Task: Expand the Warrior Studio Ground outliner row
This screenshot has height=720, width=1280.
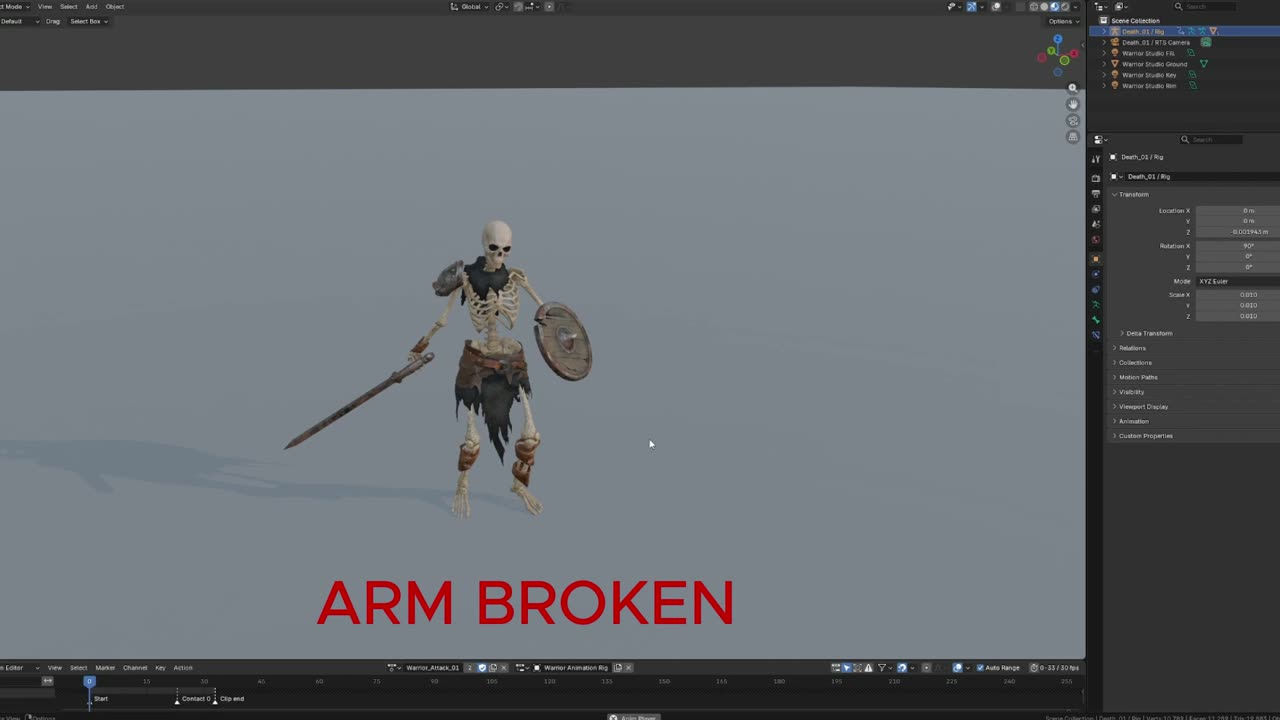Action: (x=1104, y=64)
